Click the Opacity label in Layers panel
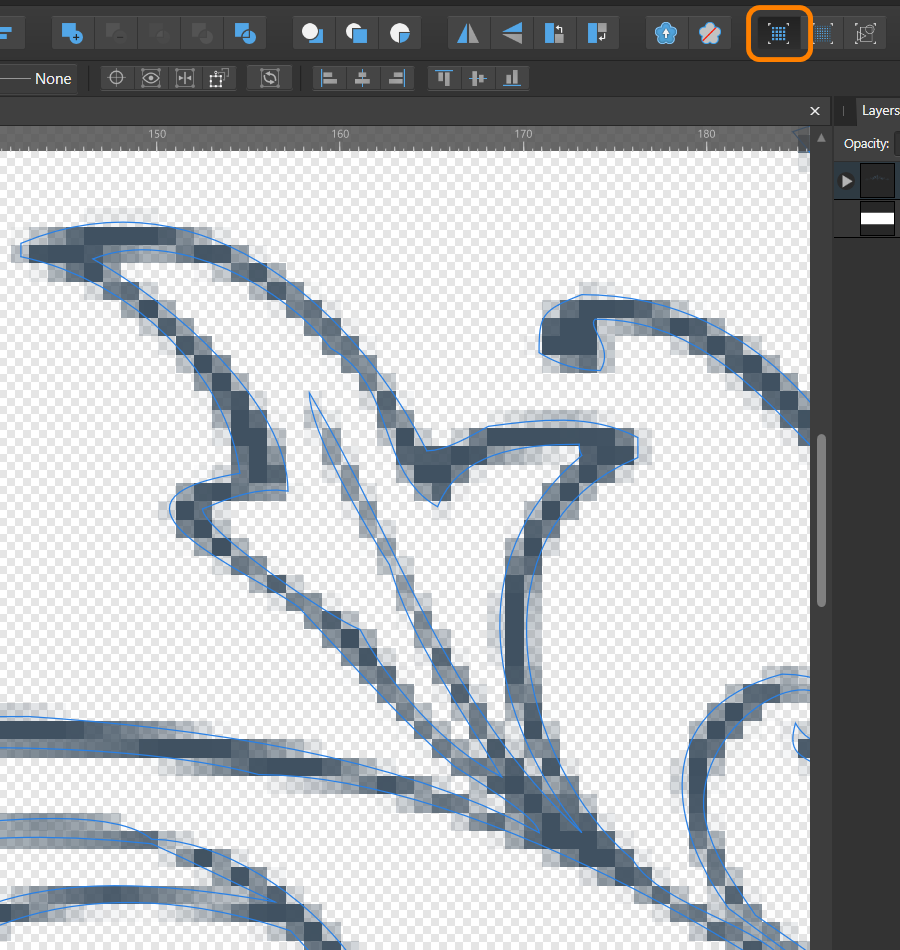This screenshot has width=900, height=950. (x=866, y=144)
